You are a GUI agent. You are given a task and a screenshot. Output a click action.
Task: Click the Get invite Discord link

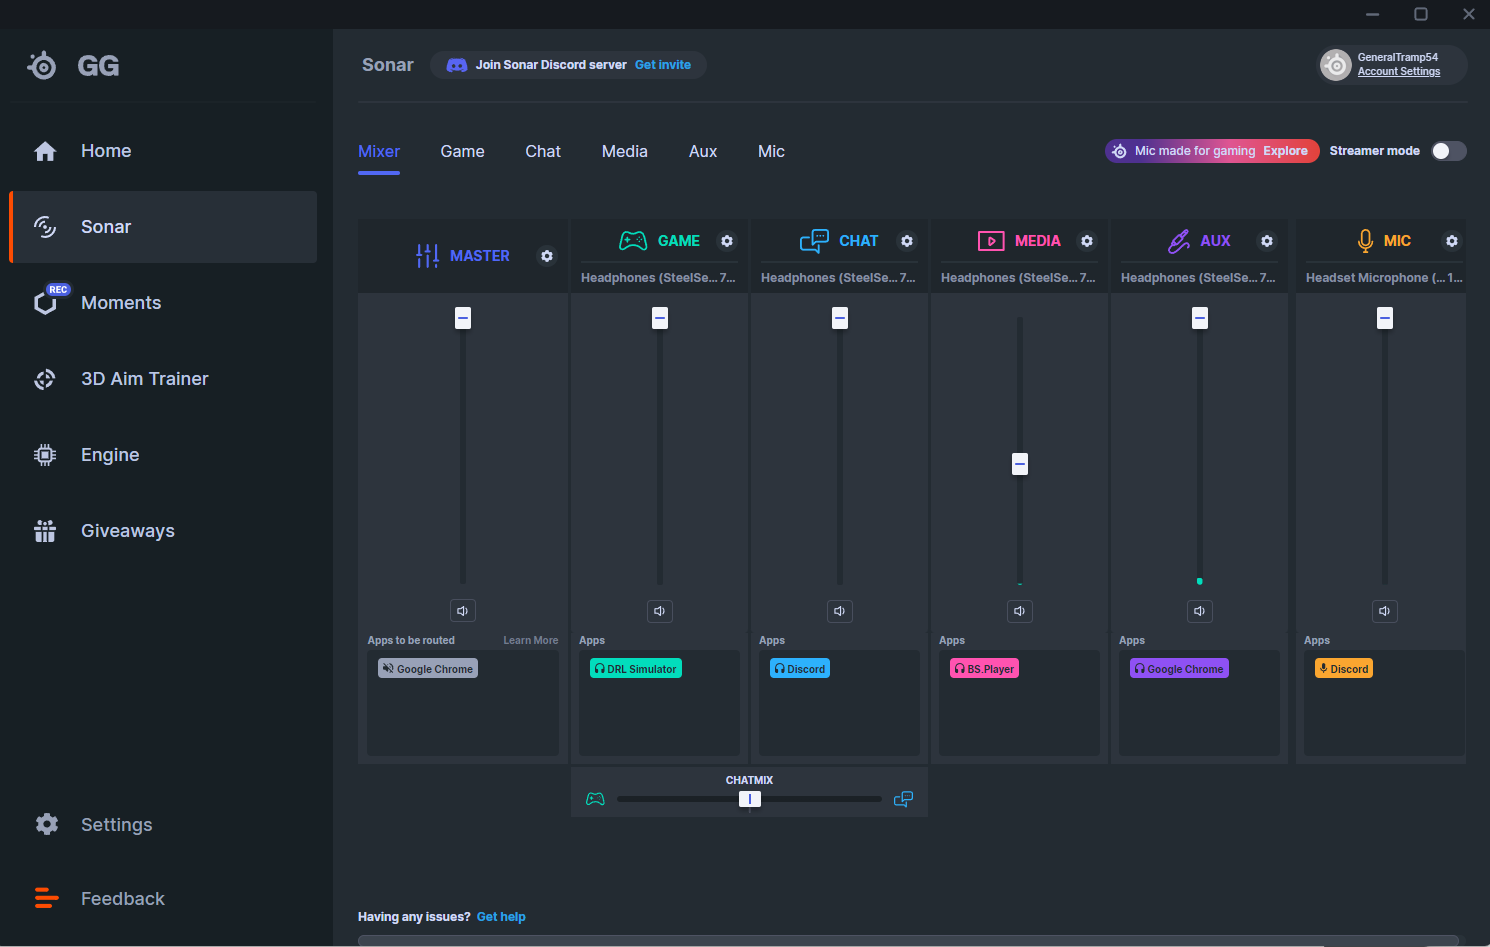[x=662, y=65]
